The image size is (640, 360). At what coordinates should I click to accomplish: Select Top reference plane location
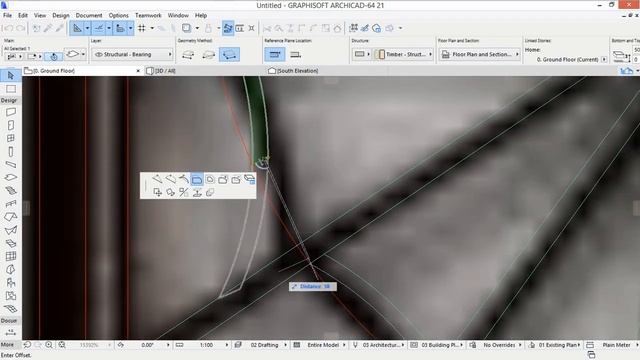click(275, 54)
